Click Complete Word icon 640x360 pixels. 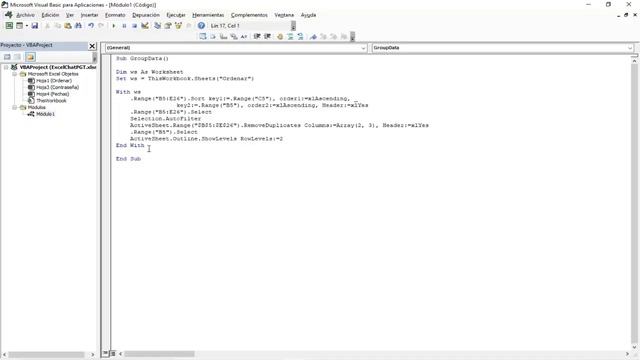[x=244, y=36]
